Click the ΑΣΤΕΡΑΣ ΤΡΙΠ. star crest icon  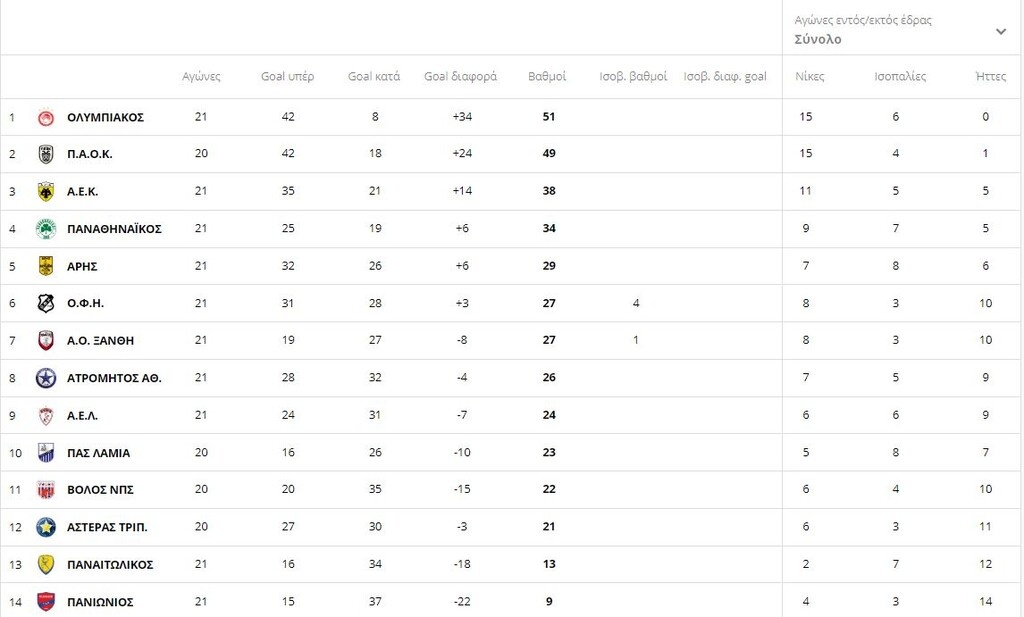click(x=45, y=527)
